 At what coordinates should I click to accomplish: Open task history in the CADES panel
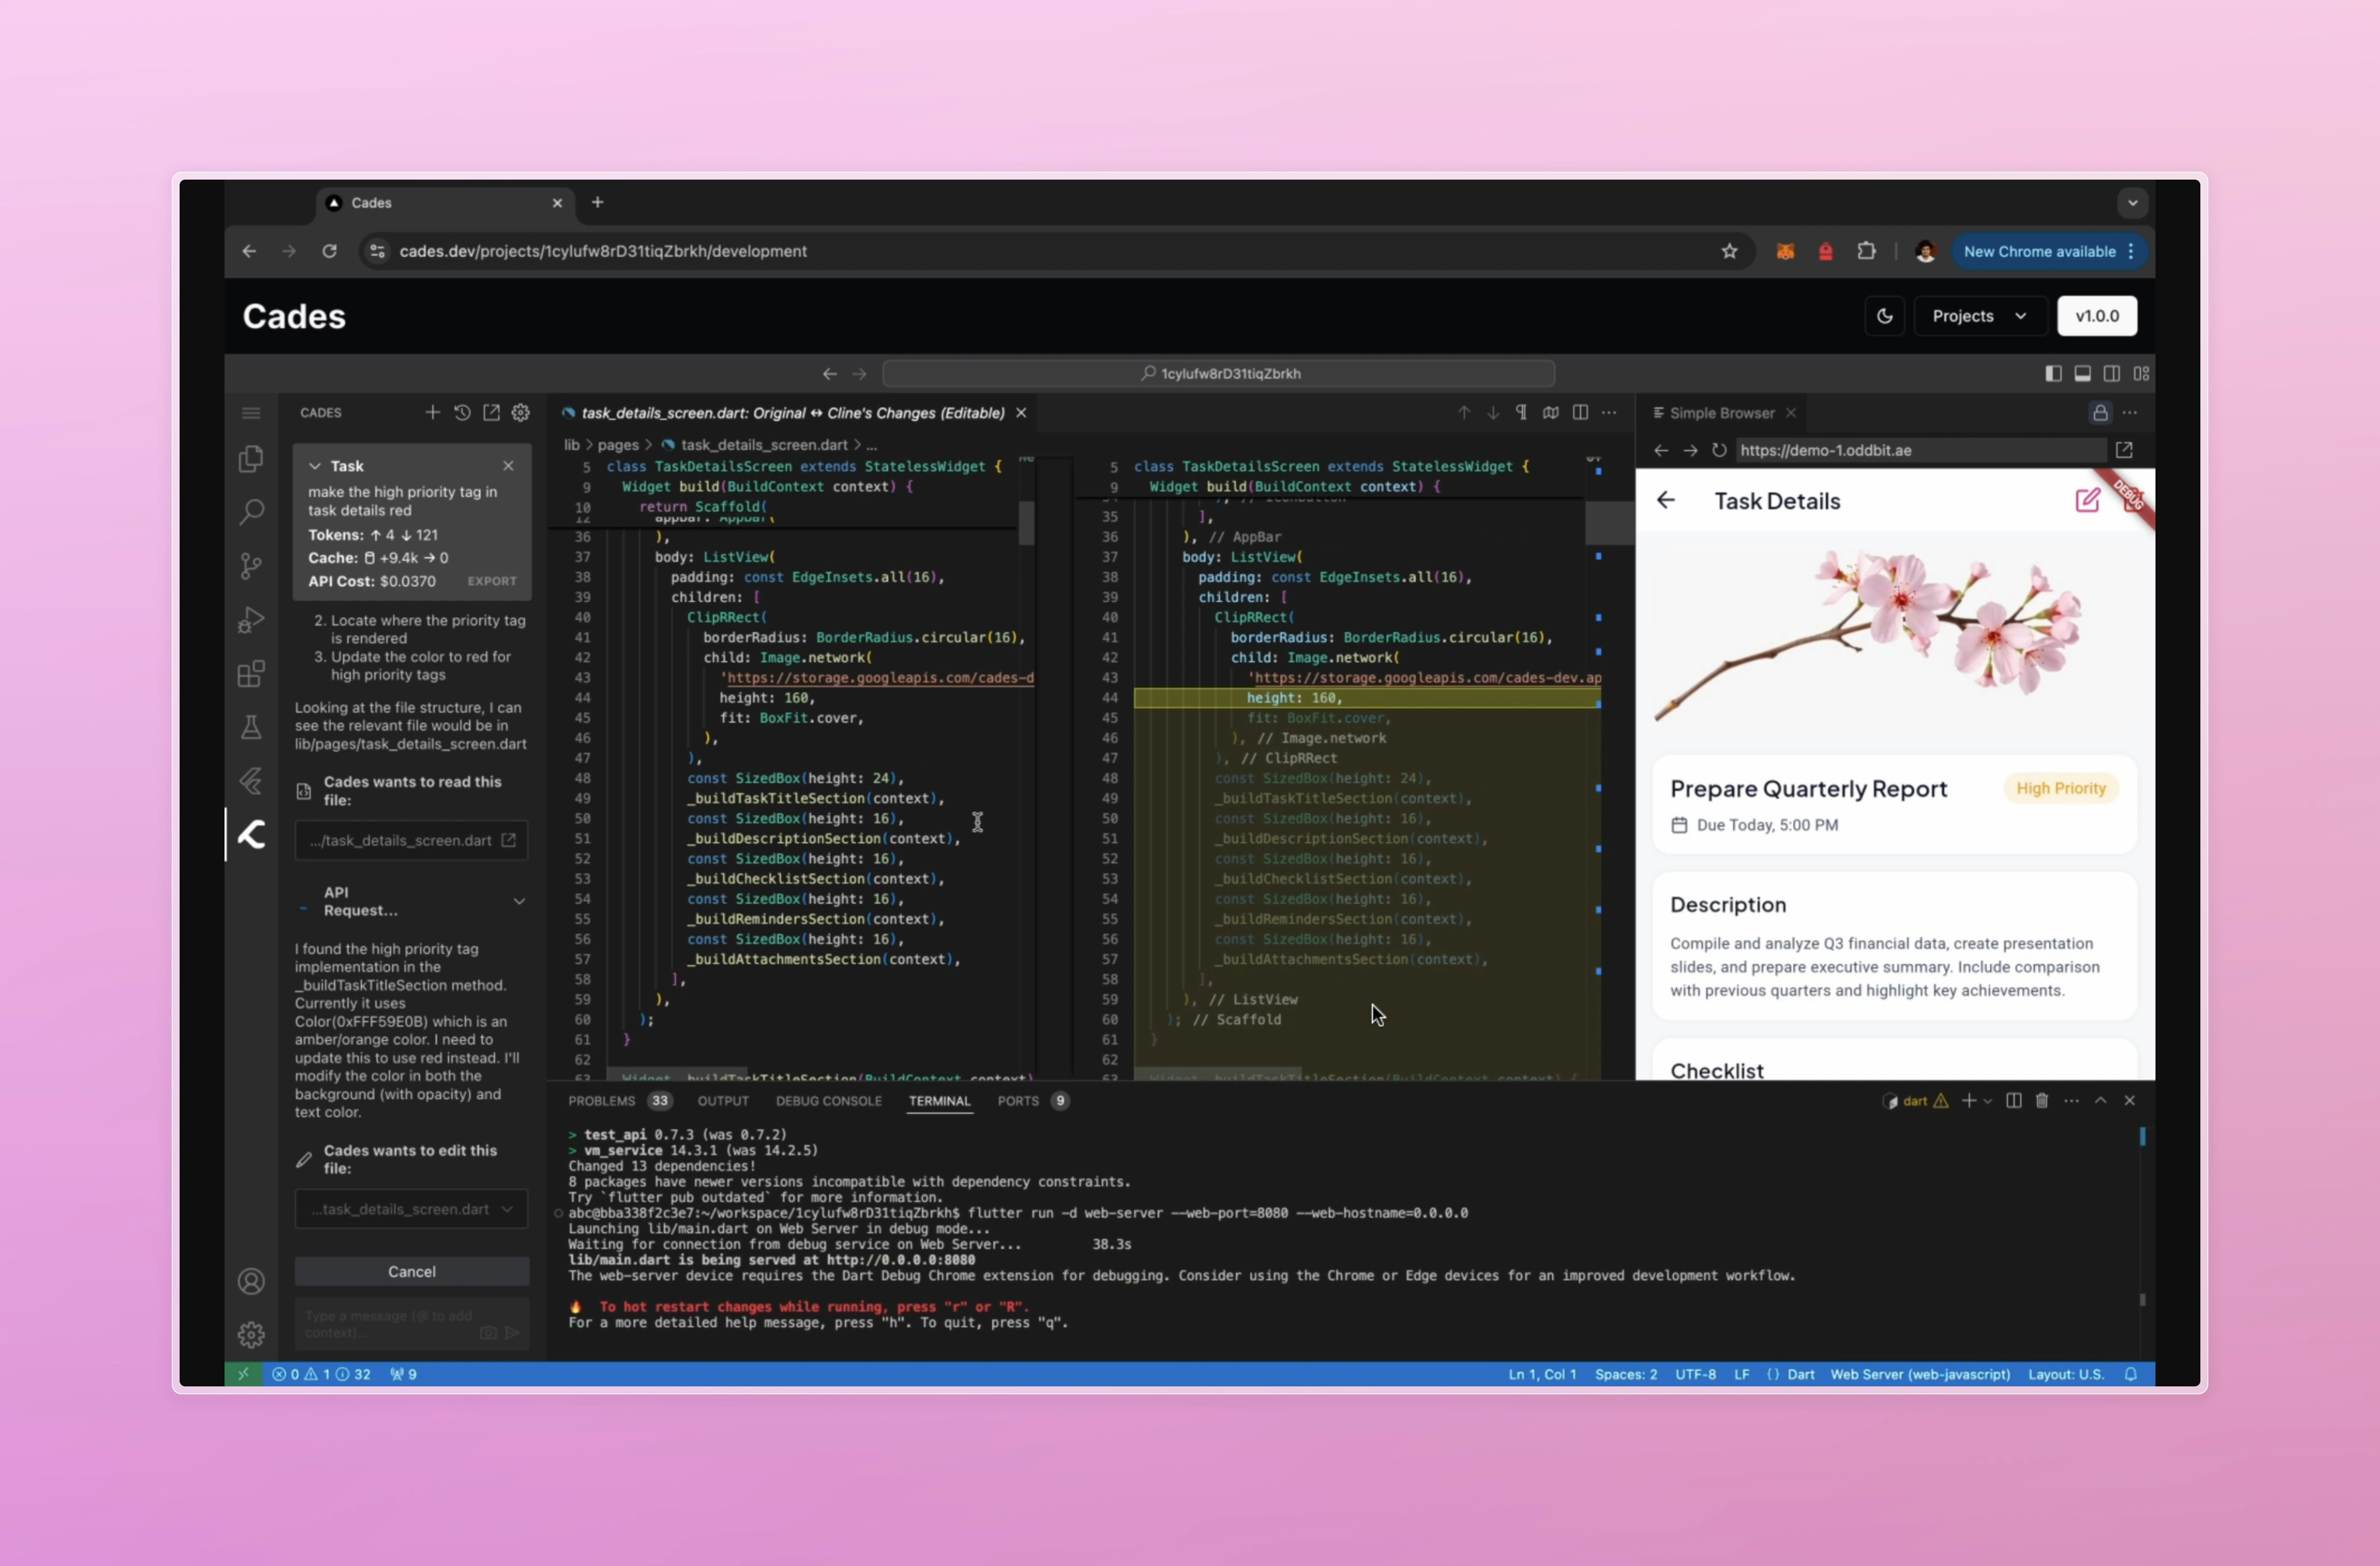462,412
